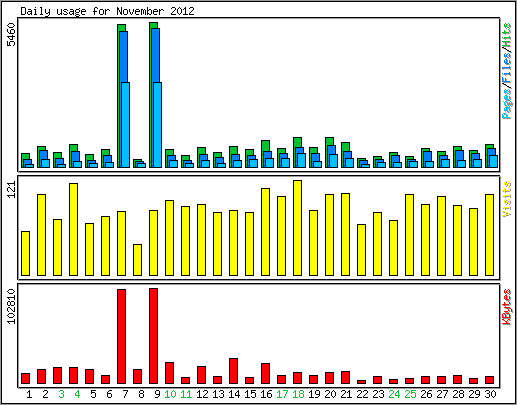This screenshot has width=517, height=405.
Task: Click the green Hits legend word
Action: point(507,35)
